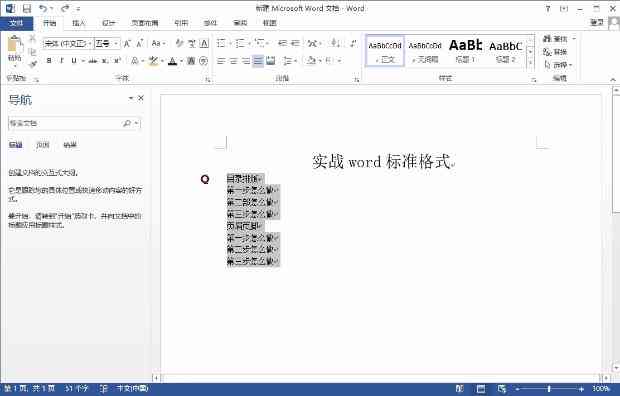Toggle show paragraph marks
The width and height of the screenshot is (620, 396).
[x=353, y=43]
